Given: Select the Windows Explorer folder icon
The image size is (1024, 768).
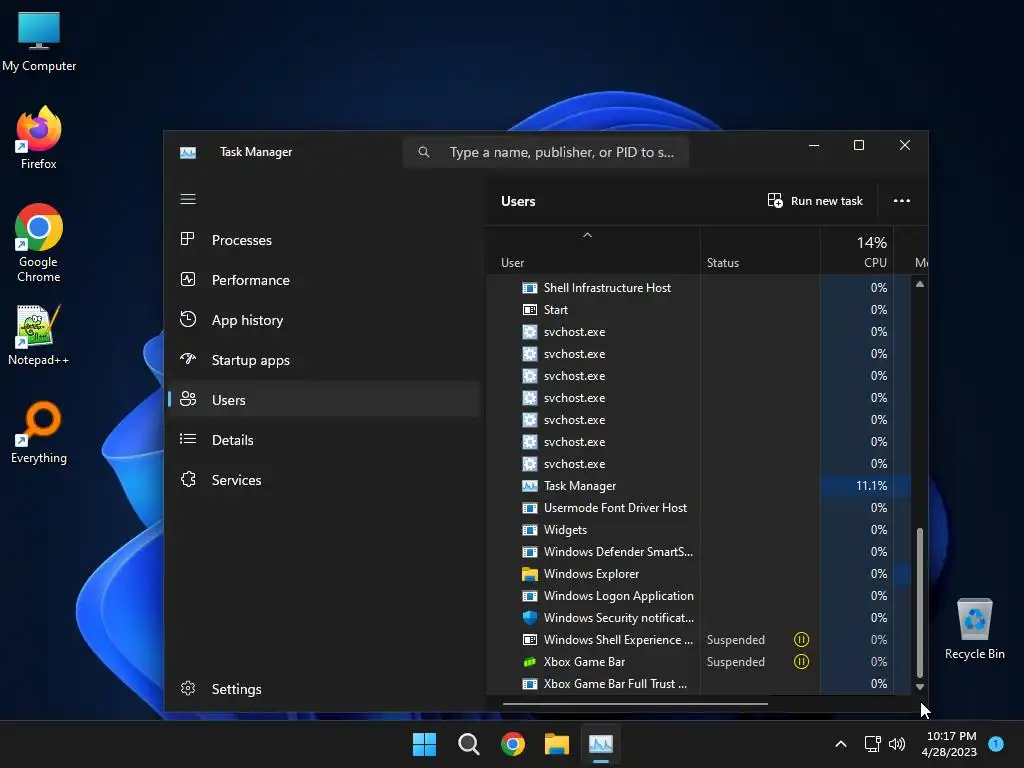Looking at the screenshot, I should (x=530, y=574).
